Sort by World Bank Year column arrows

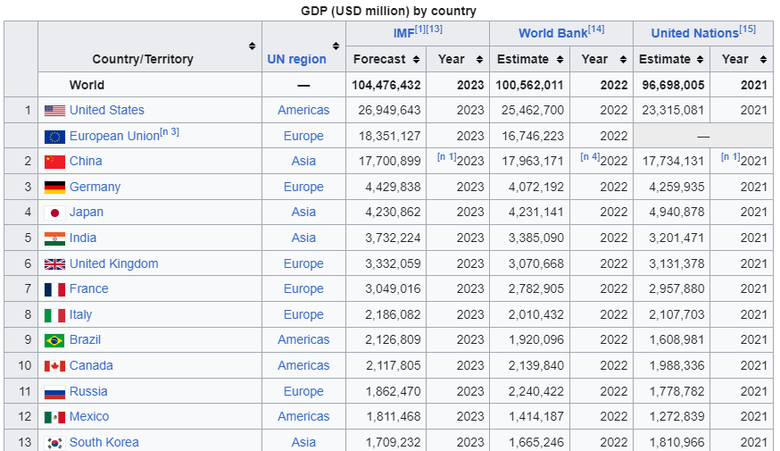(623, 60)
